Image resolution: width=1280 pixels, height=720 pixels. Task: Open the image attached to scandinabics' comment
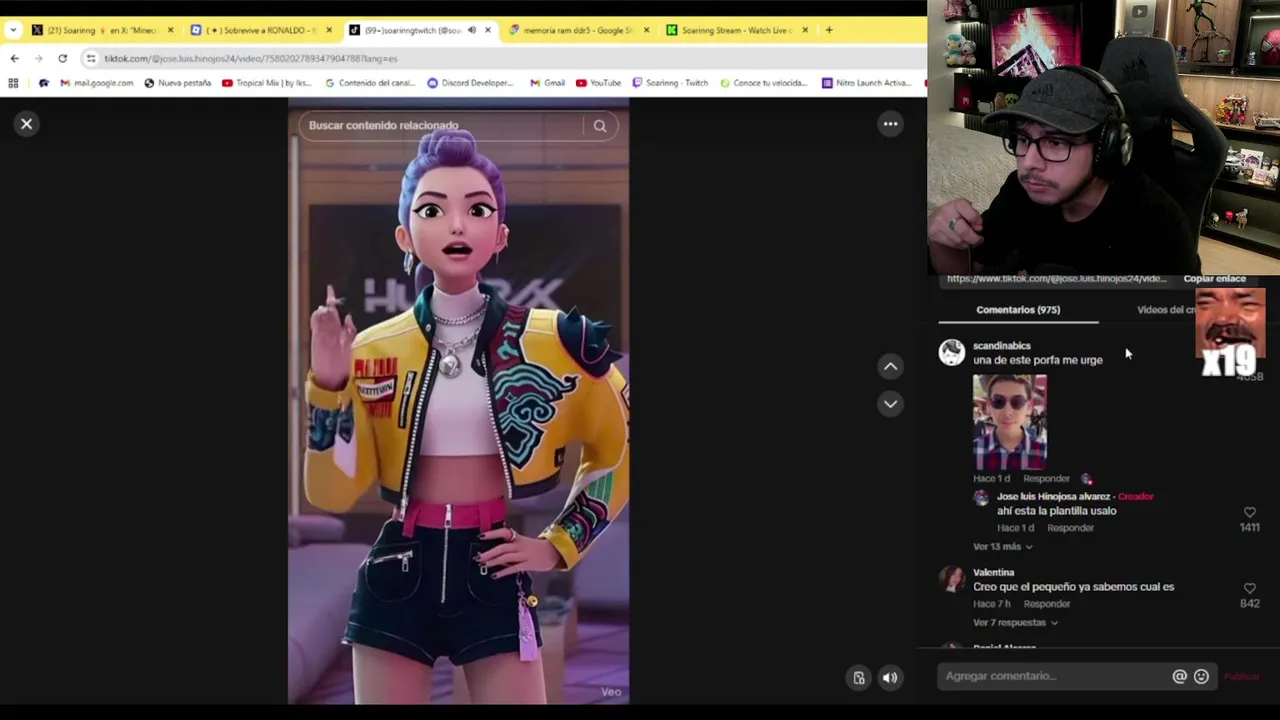1010,422
